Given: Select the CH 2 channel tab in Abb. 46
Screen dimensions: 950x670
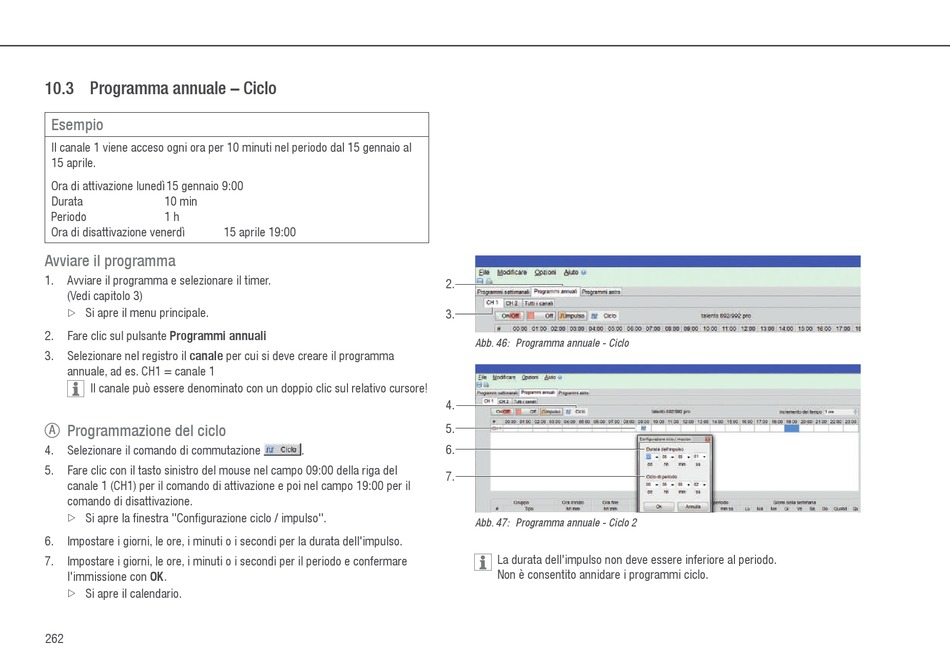Looking at the screenshot, I should tap(512, 303).
